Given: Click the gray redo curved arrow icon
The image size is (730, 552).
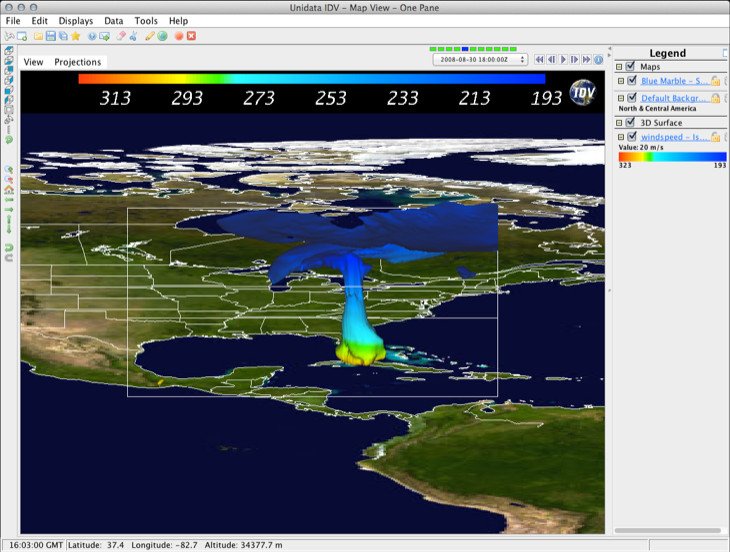Looking at the screenshot, I should (9, 257).
